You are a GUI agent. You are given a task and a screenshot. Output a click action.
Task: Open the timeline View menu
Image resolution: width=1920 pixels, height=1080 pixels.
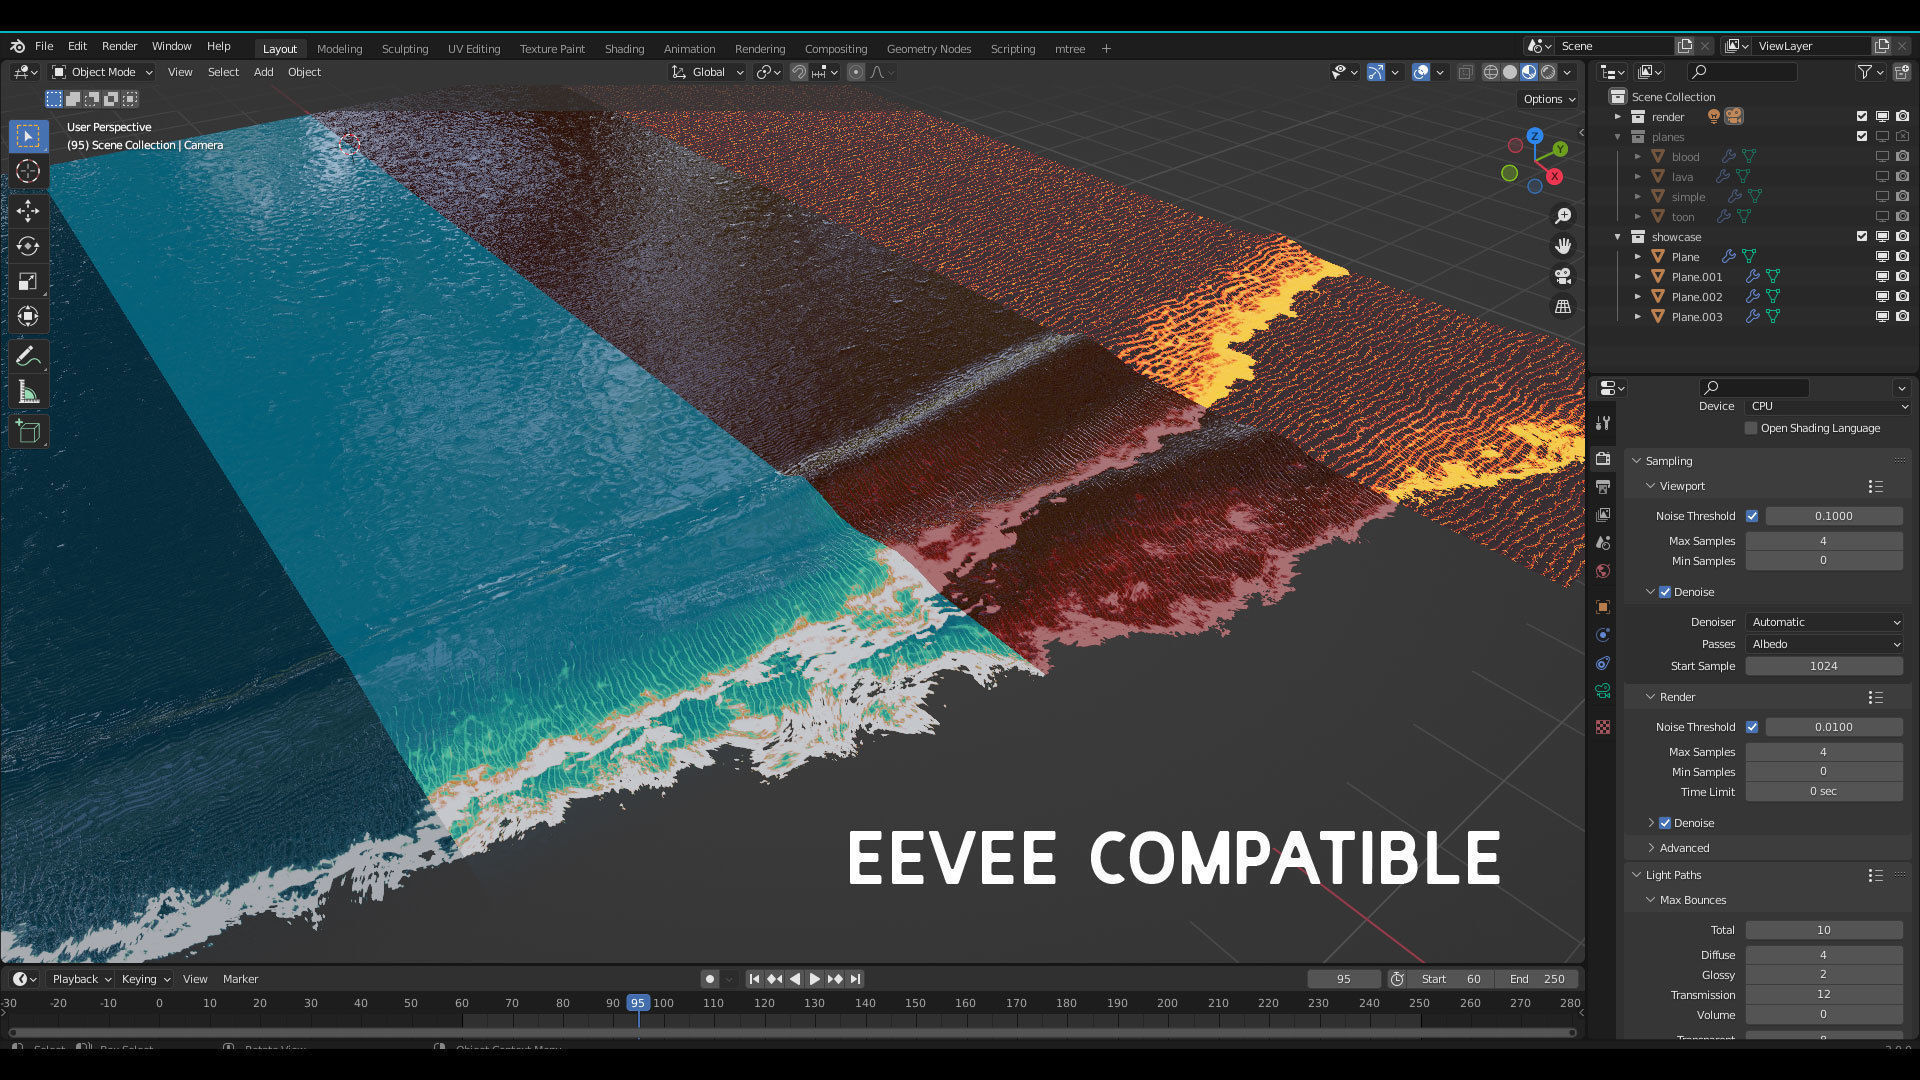point(195,979)
